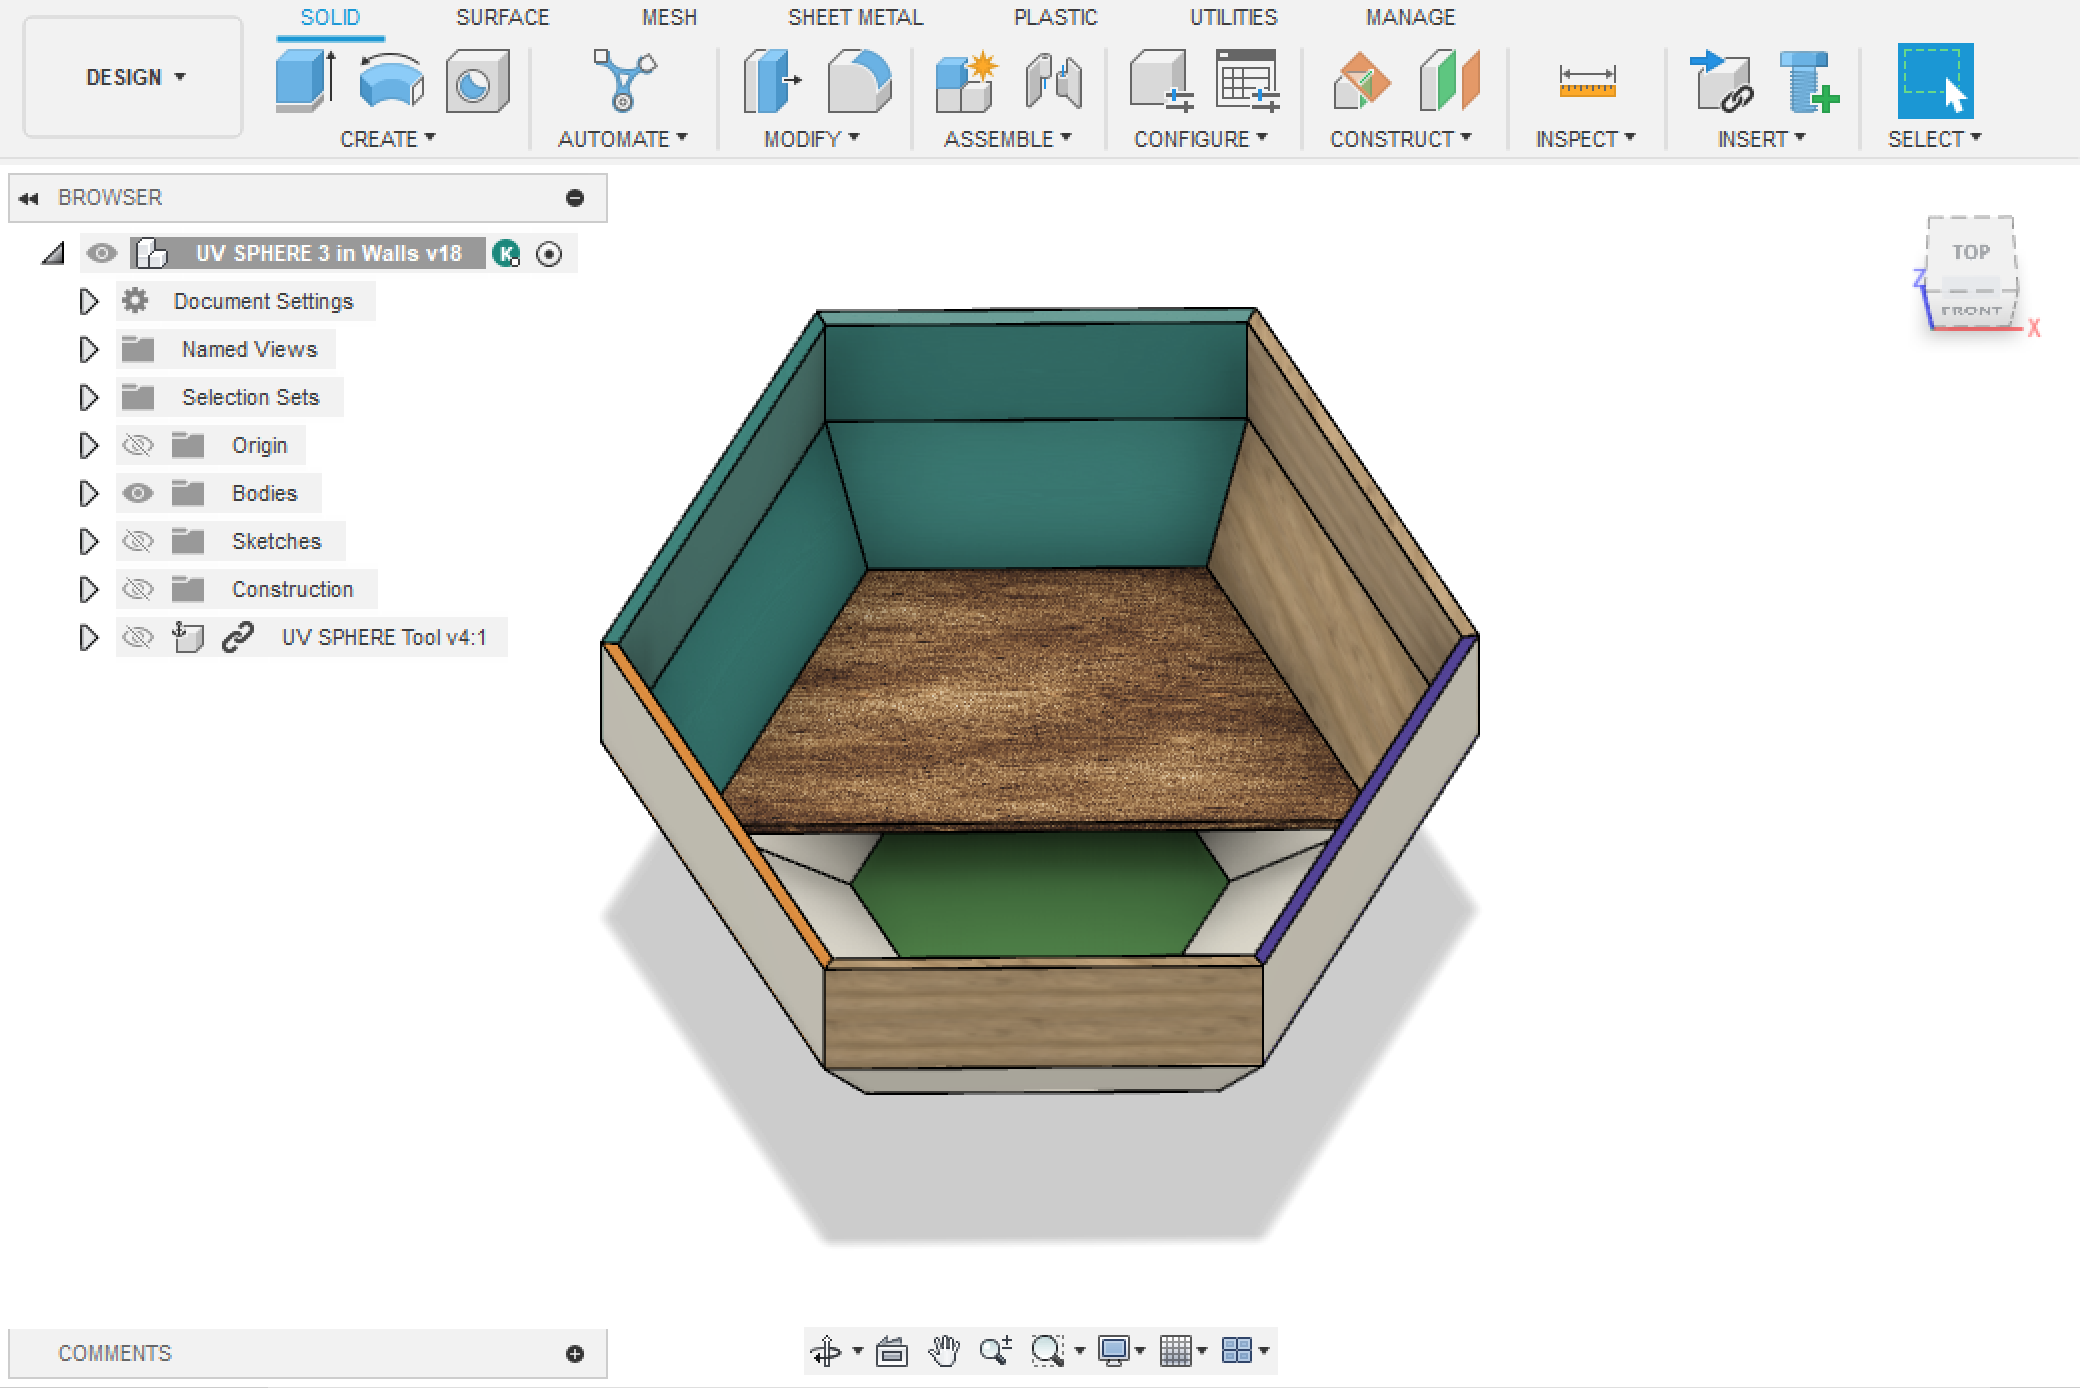Click the Orbit navigation icon
The height and width of the screenshot is (1388, 2080).
(826, 1351)
